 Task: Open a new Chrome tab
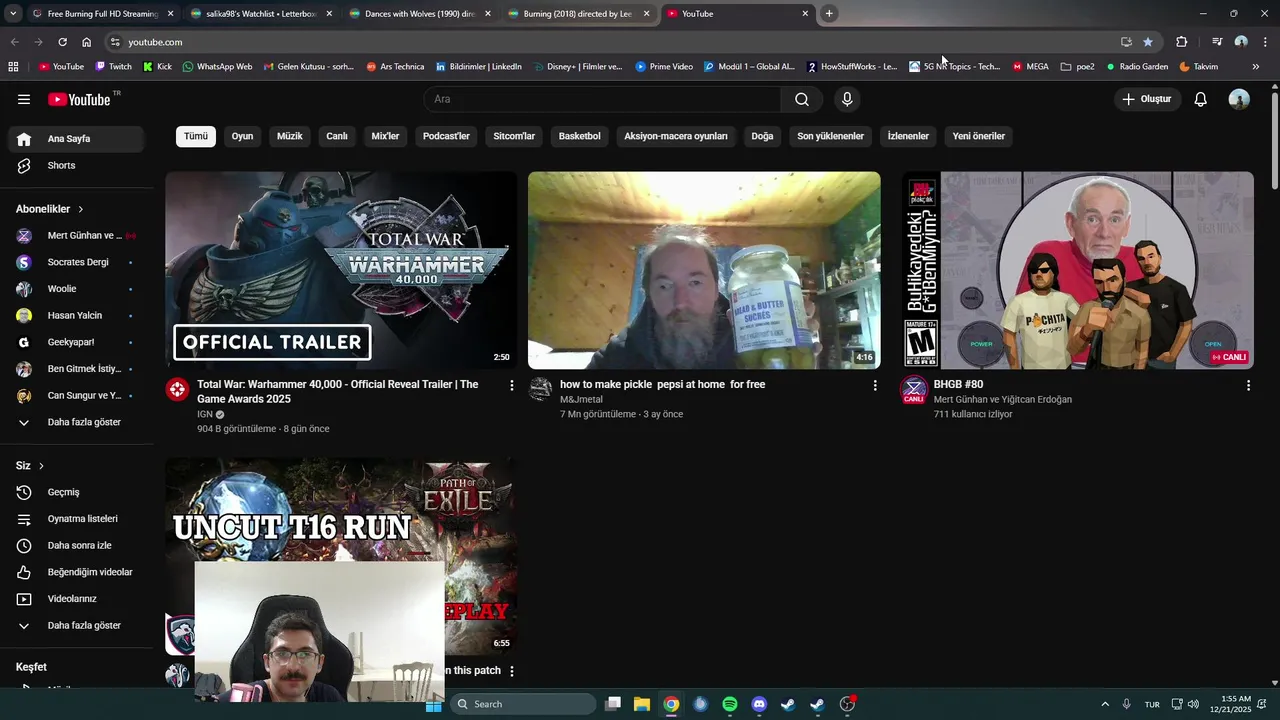click(x=829, y=14)
